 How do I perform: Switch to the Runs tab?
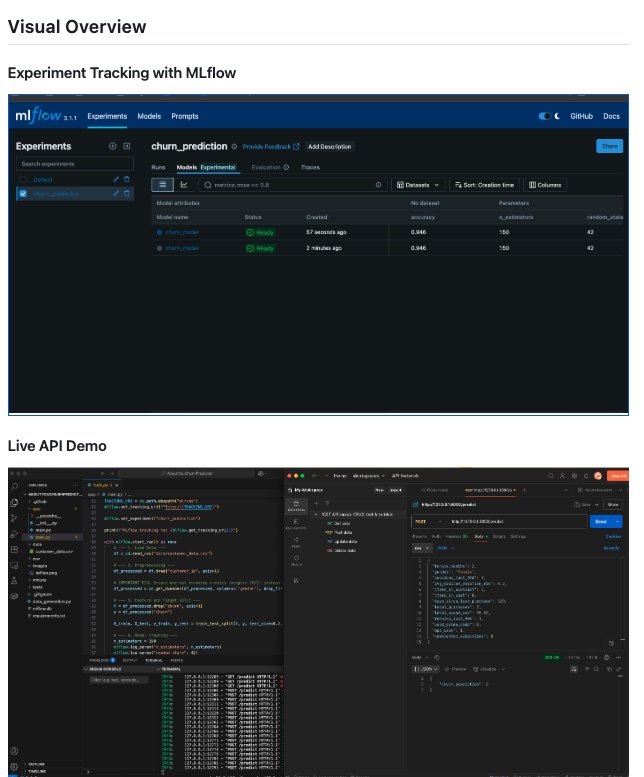[159, 167]
